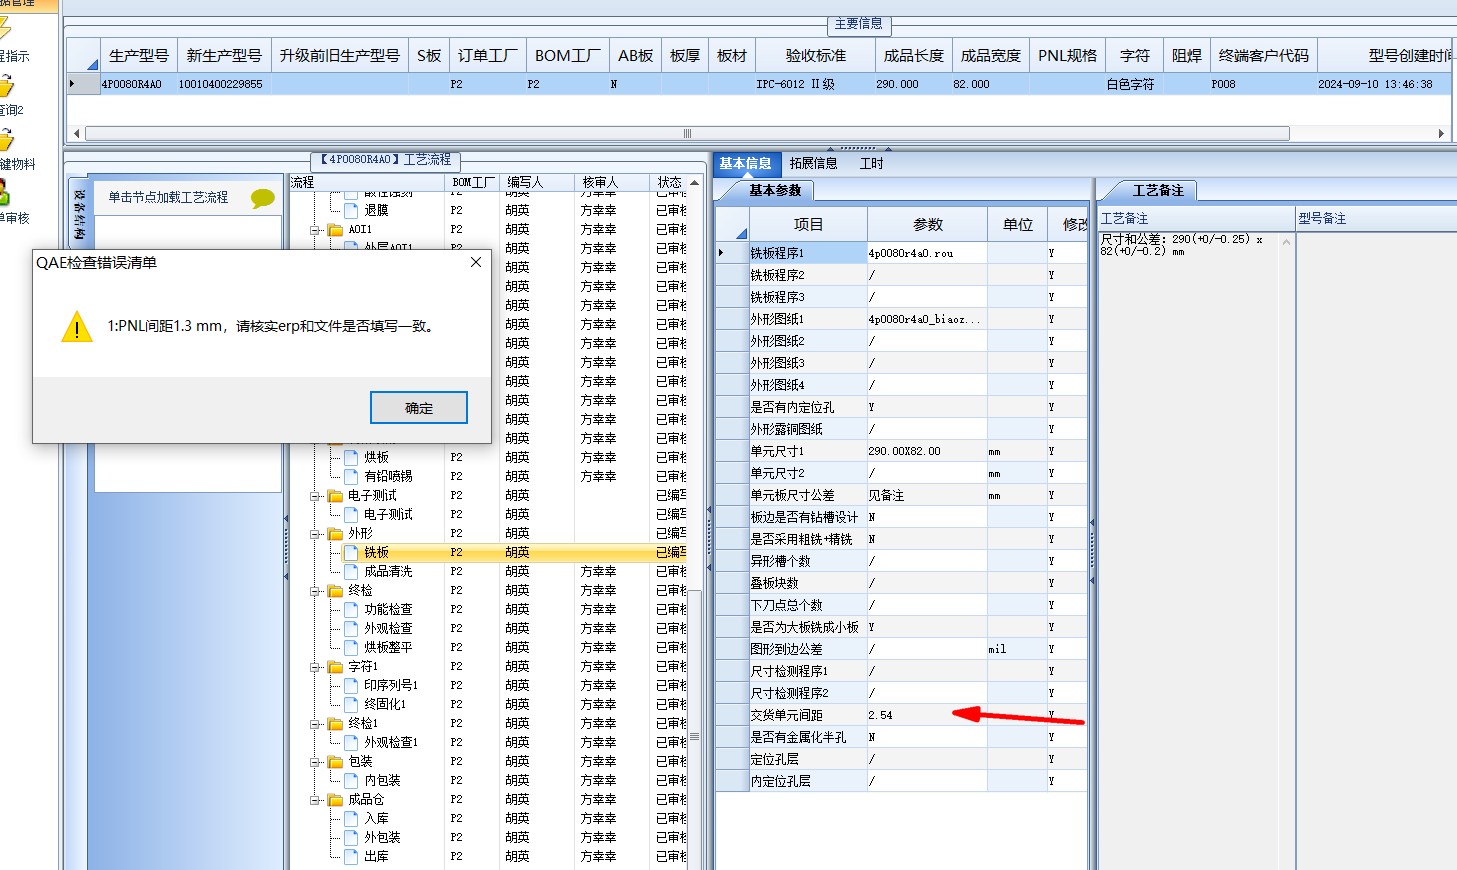Click the 单元板尺寸公差 value 见备注
This screenshot has width=1457, height=870.
tap(927, 495)
